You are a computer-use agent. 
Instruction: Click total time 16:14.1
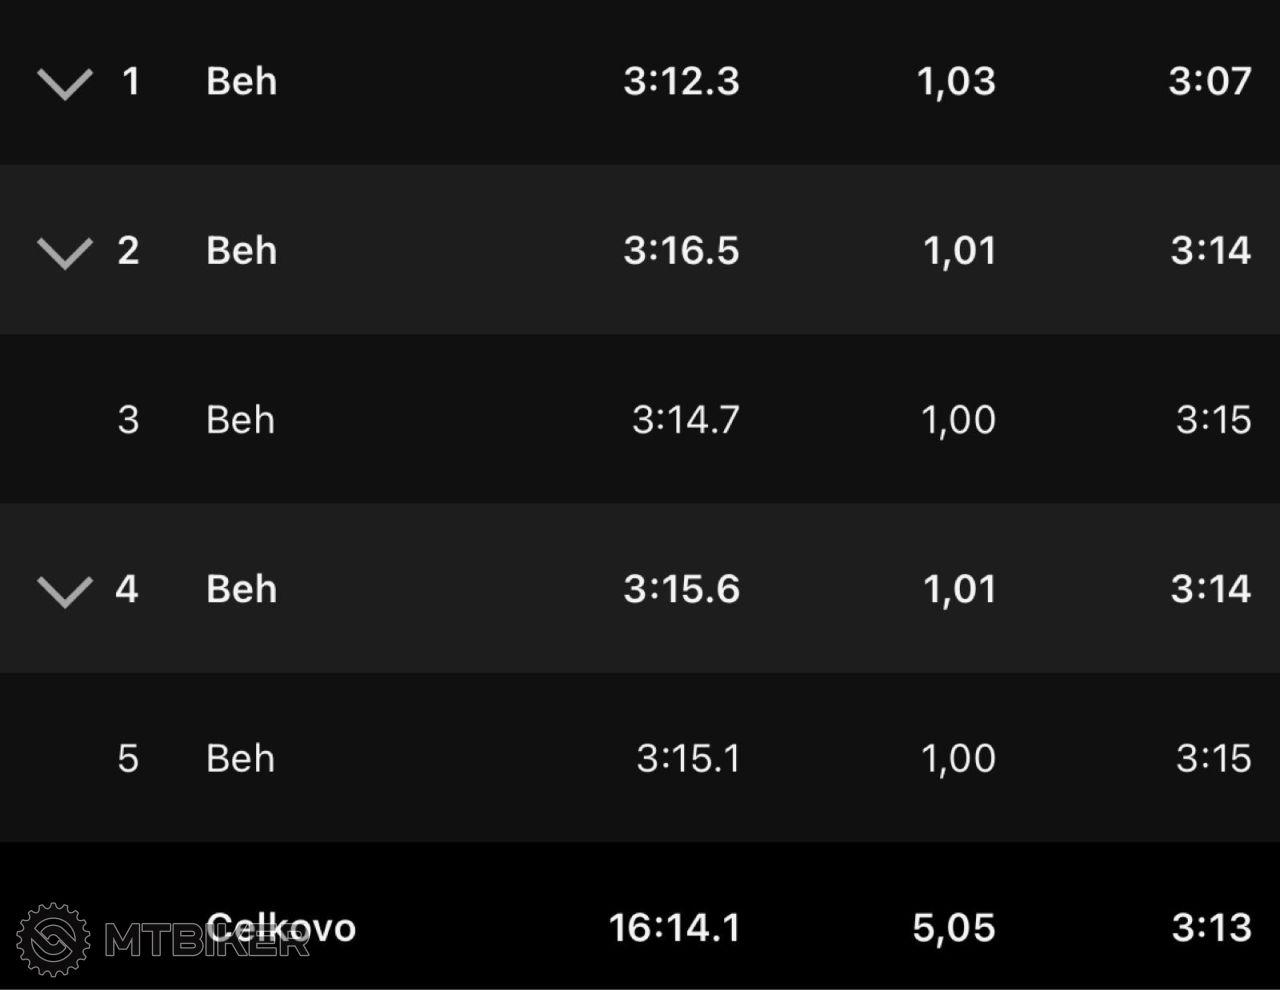[x=674, y=928]
